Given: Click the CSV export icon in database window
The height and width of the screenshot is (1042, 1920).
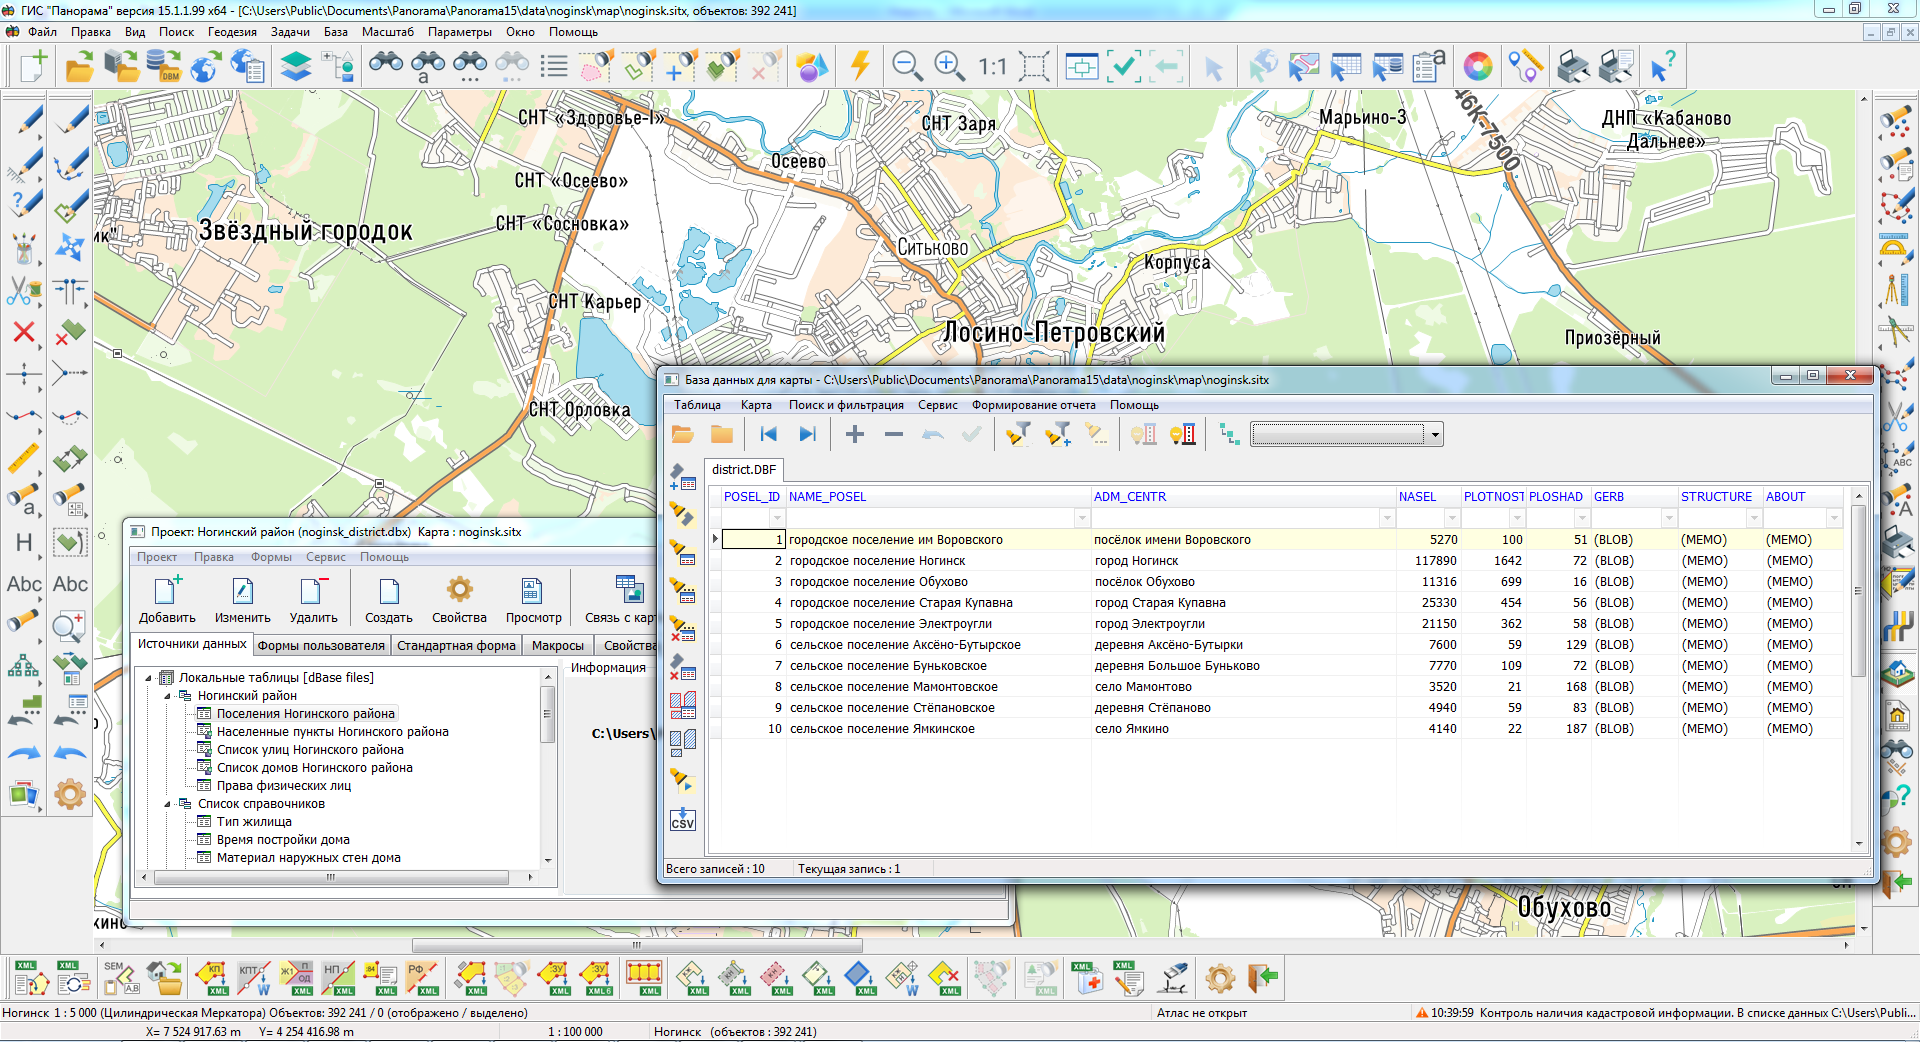Looking at the screenshot, I should coord(682,820).
